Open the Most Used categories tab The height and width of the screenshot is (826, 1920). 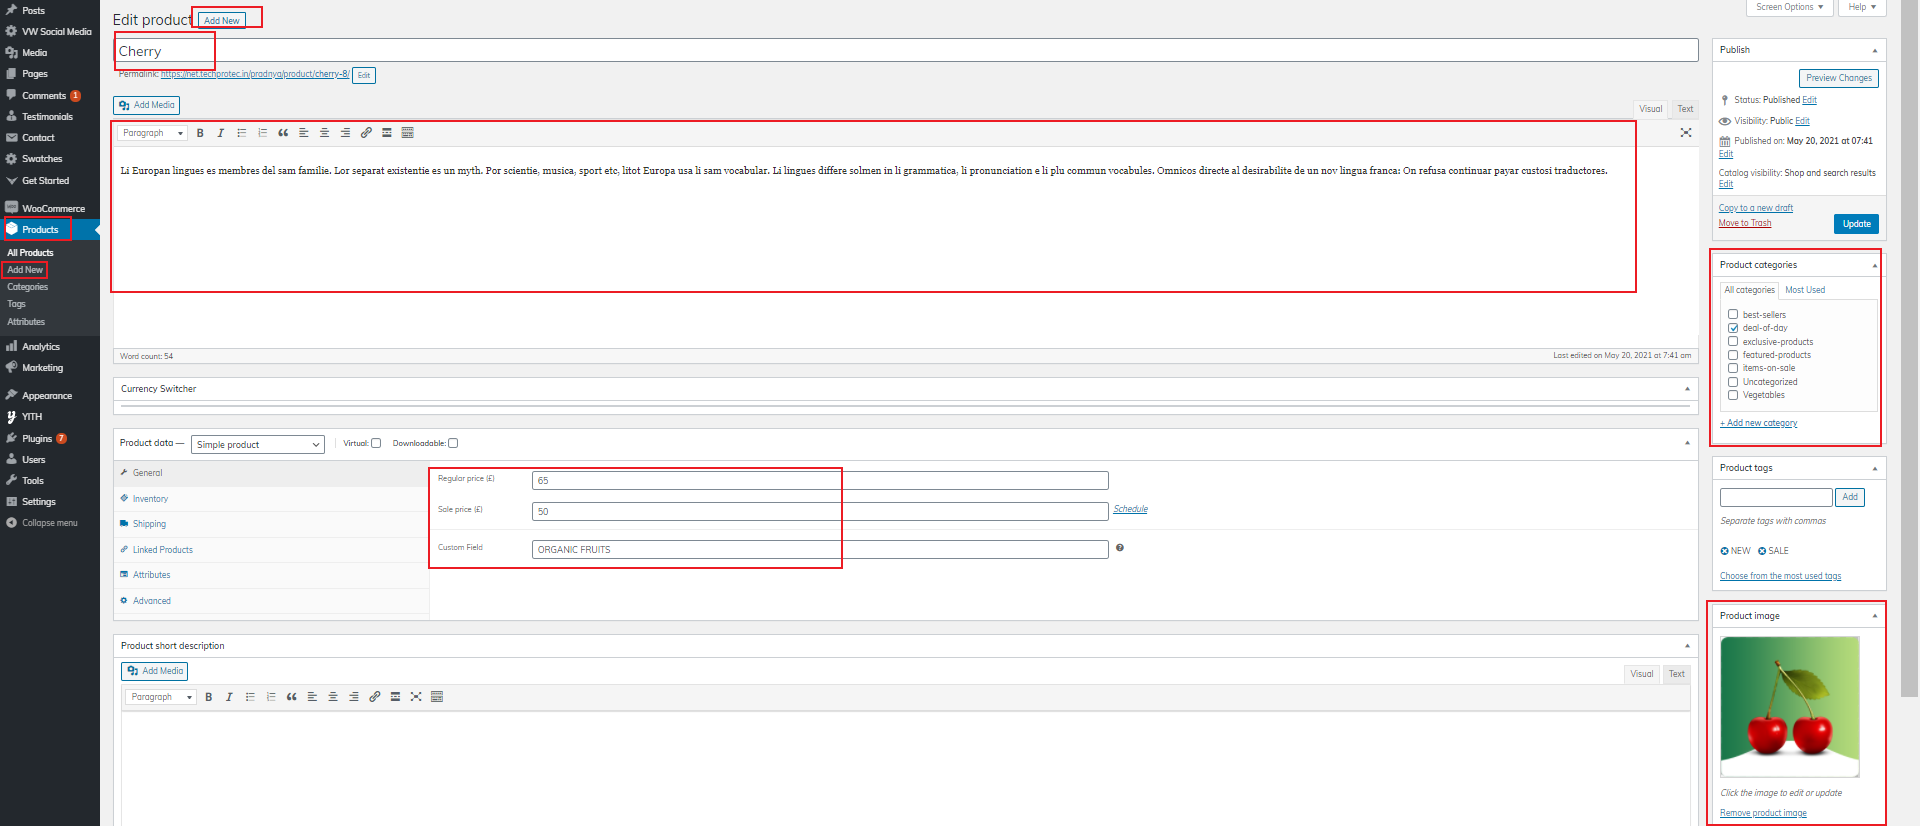click(1805, 290)
